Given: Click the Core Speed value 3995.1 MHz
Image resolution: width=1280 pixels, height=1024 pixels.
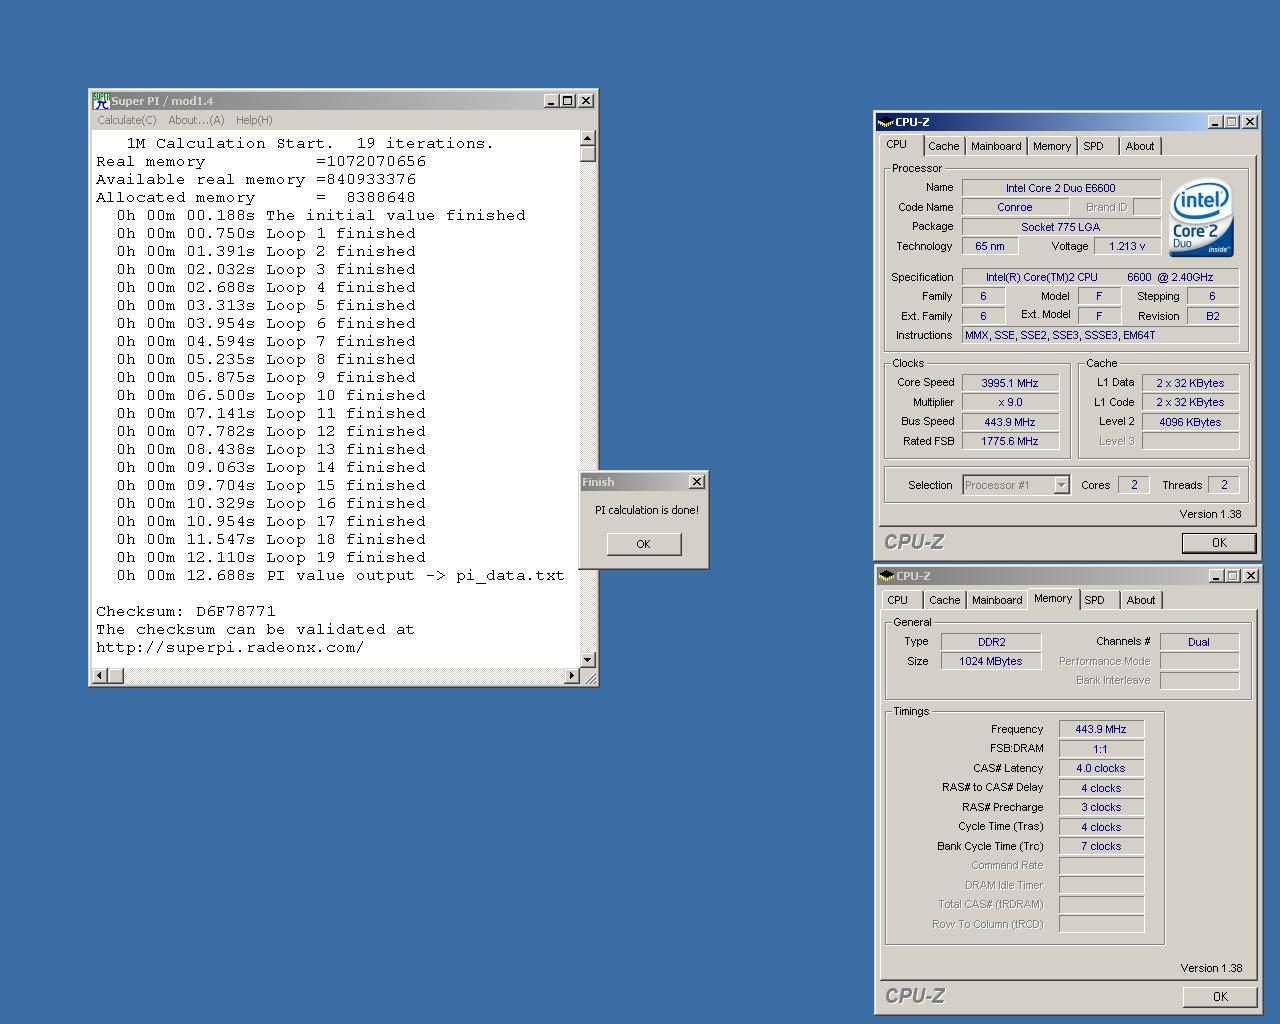Looking at the screenshot, I should 1010,383.
